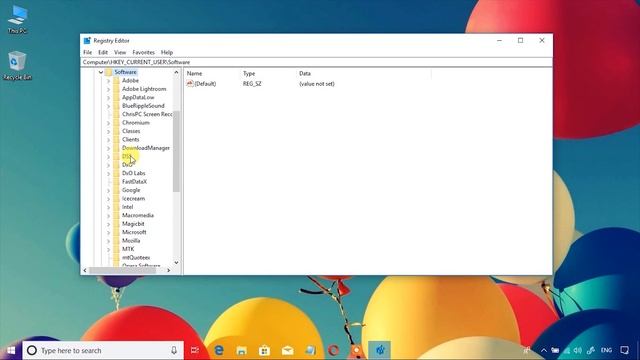
Task: Click the tree horizontal scroll right arrow
Action: click(x=169, y=270)
